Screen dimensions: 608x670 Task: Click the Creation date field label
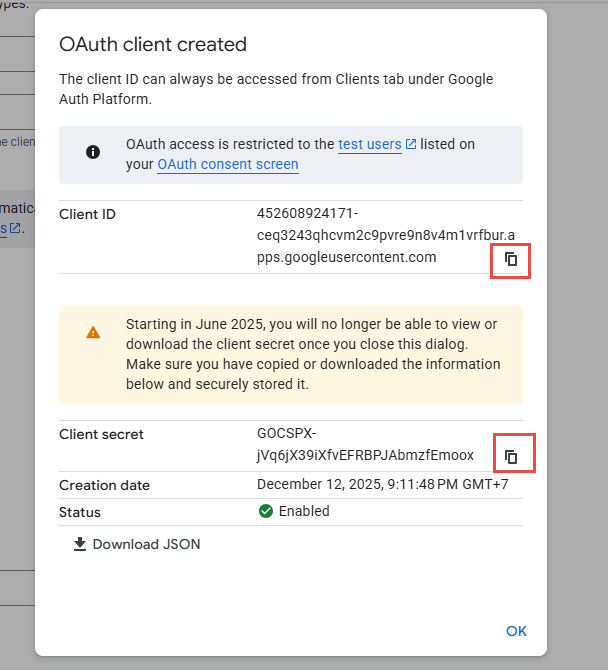click(104, 486)
